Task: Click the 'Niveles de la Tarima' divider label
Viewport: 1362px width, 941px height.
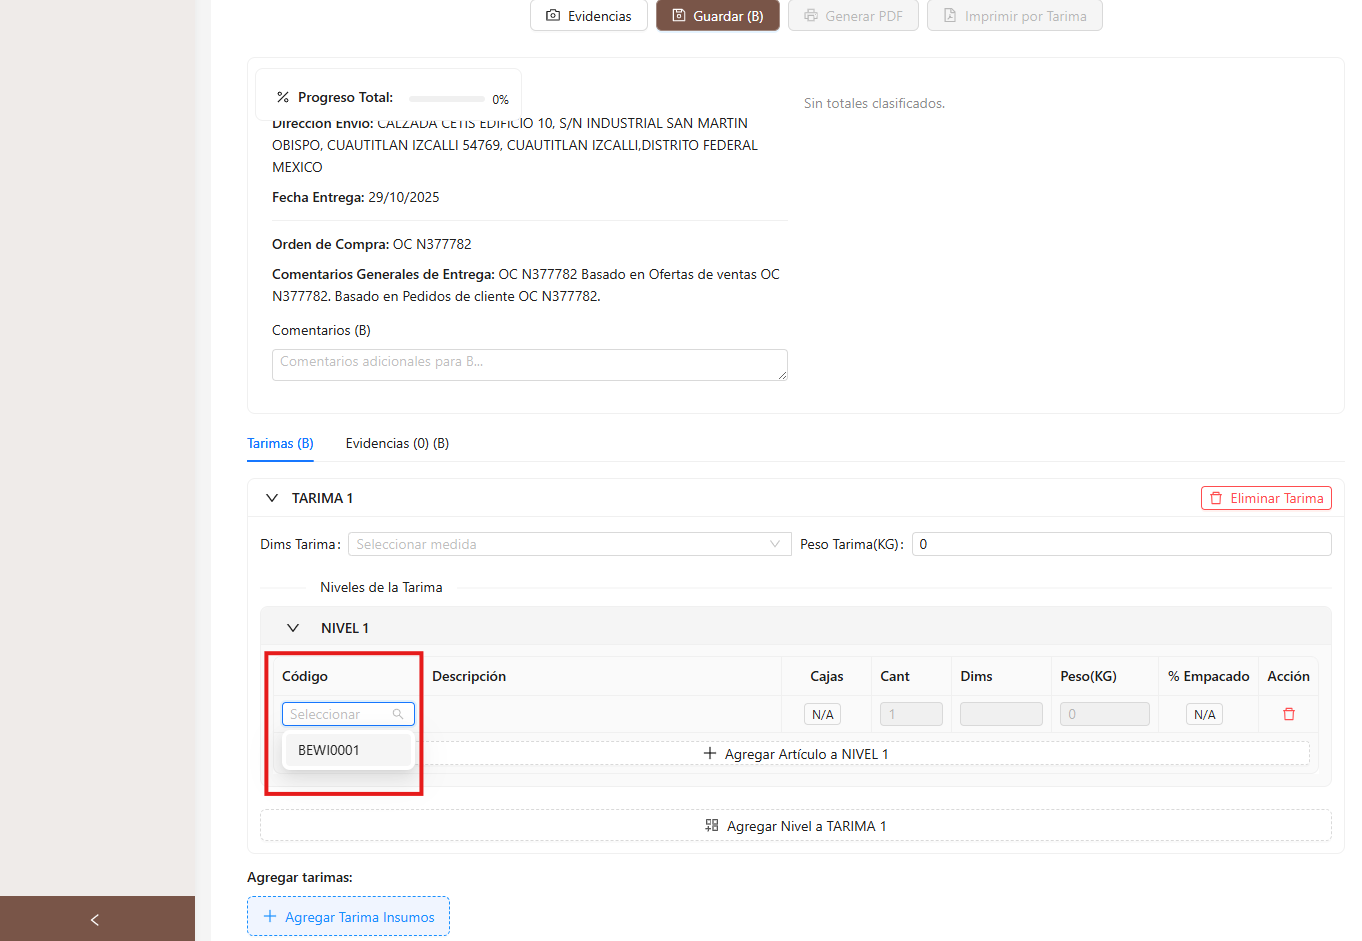Action: click(x=381, y=587)
